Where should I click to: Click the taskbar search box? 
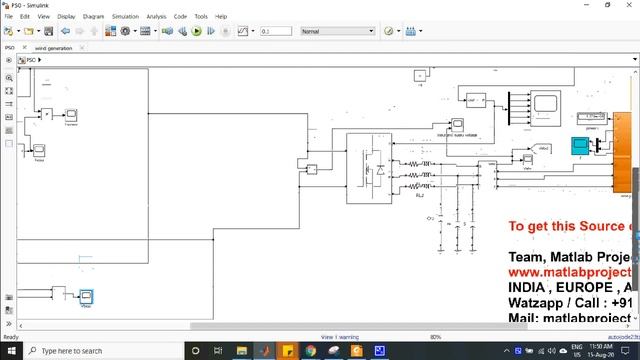point(103,351)
